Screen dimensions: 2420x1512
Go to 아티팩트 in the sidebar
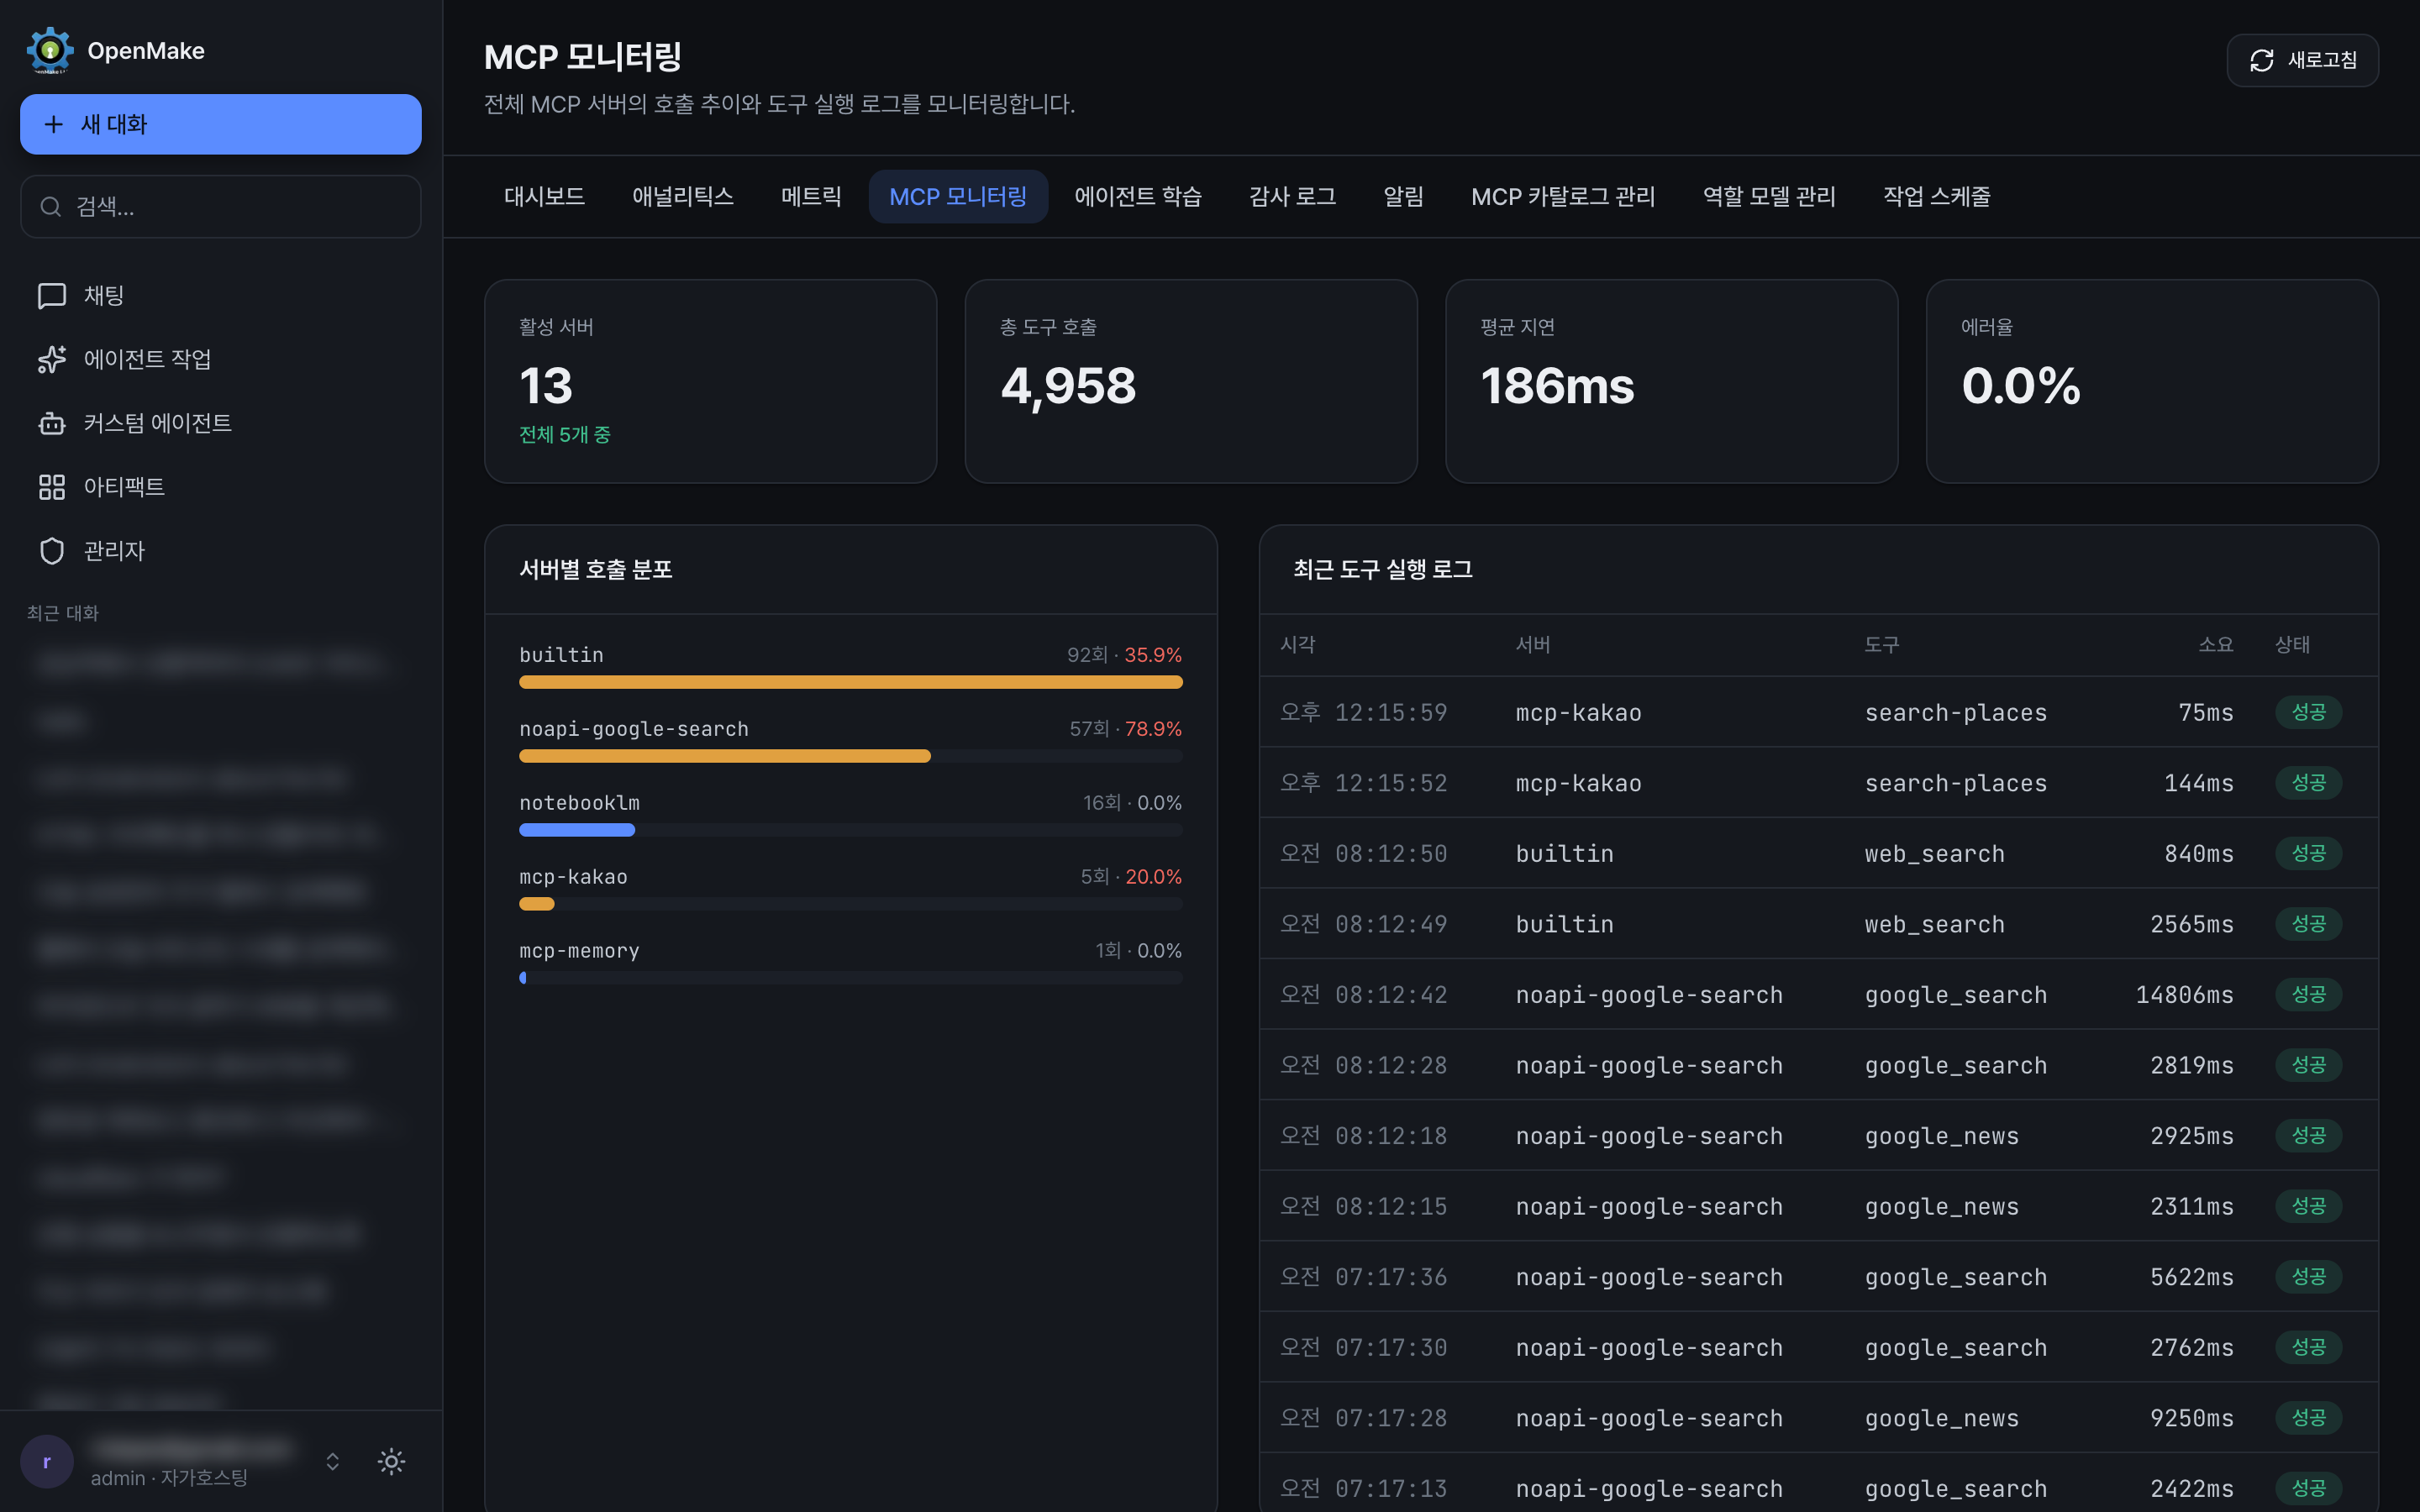click(221, 487)
